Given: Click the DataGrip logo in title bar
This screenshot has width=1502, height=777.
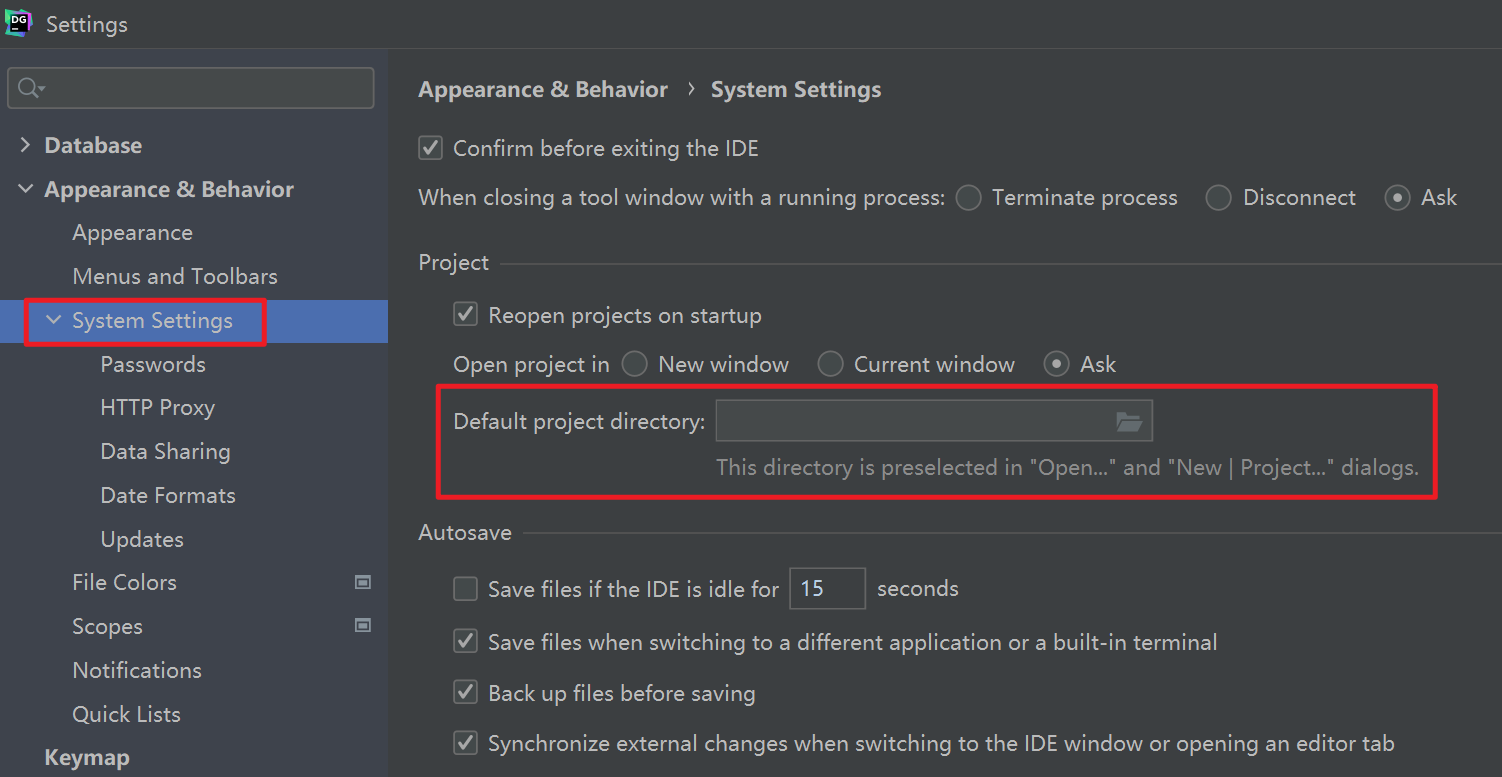Looking at the screenshot, I should coord(18,23).
